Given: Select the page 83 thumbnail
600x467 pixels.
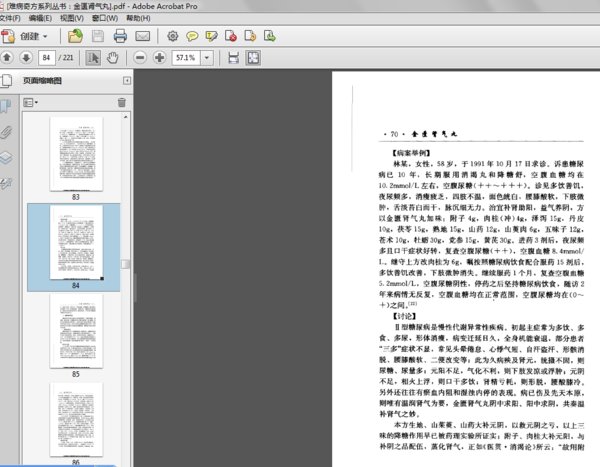Looking at the screenshot, I should pos(76,153).
